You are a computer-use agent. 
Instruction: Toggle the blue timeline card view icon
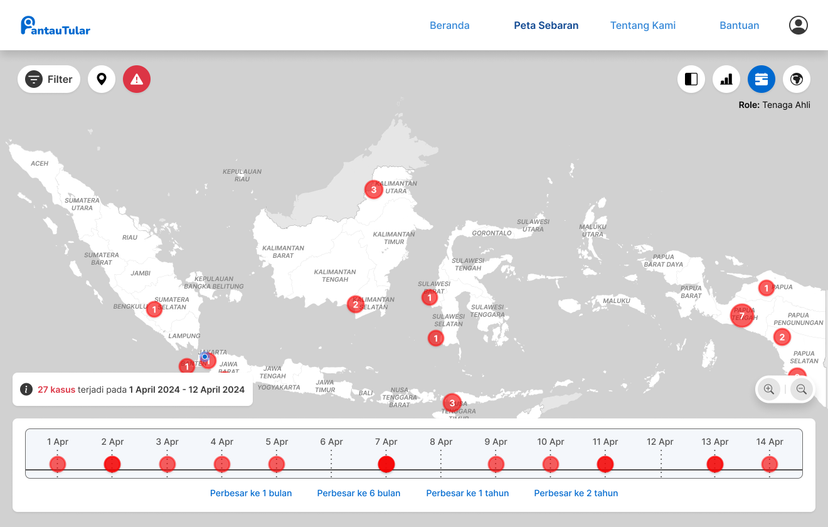pyautogui.click(x=761, y=79)
